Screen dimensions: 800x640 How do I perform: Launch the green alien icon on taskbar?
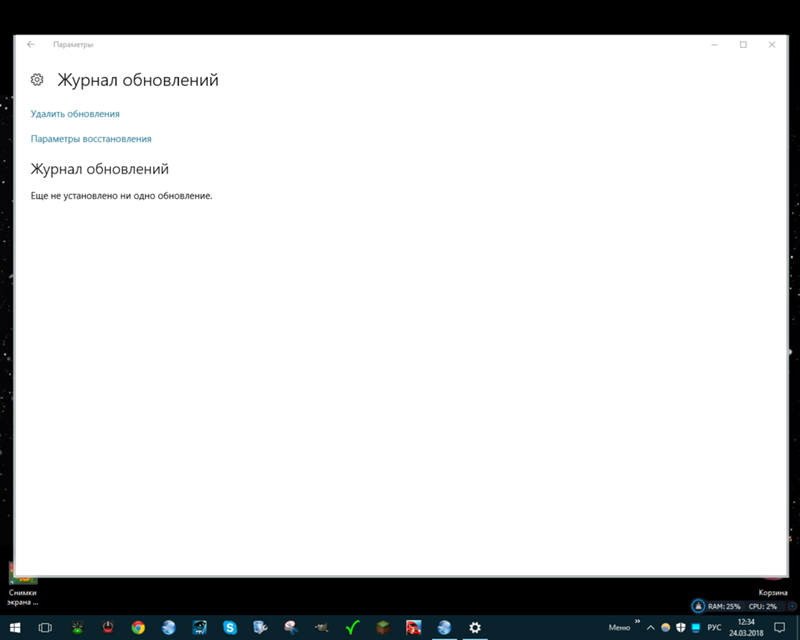pos(78,628)
